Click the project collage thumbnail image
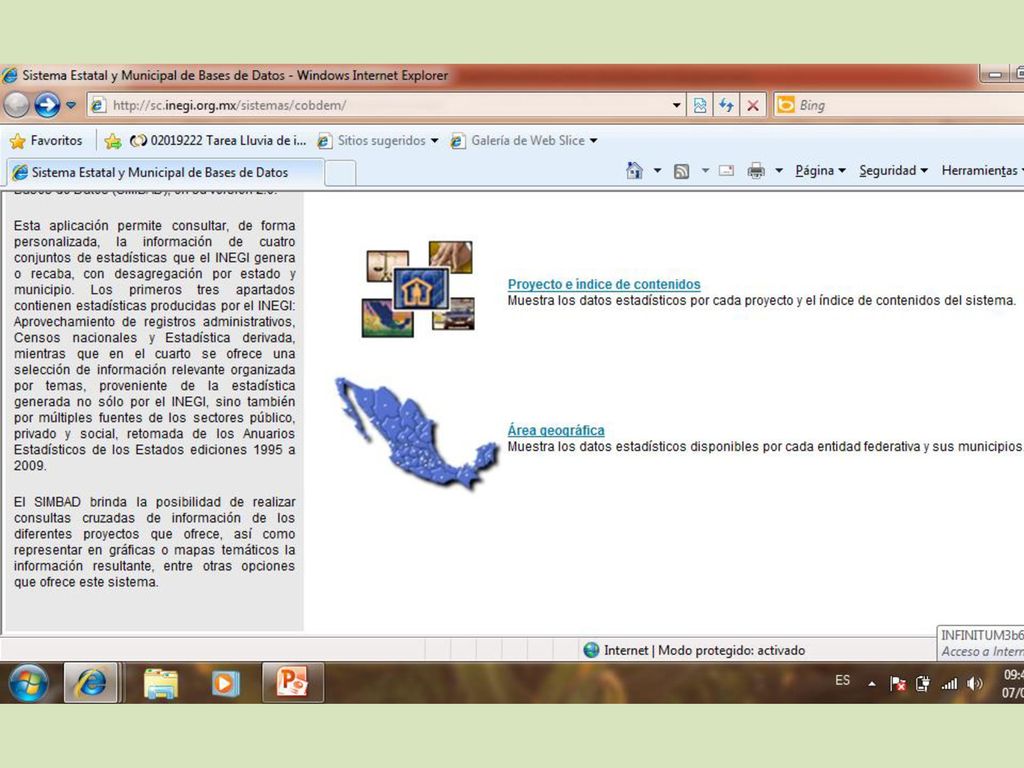The height and width of the screenshot is (768, 1024). pyautogui.click(x=418, y=289)
